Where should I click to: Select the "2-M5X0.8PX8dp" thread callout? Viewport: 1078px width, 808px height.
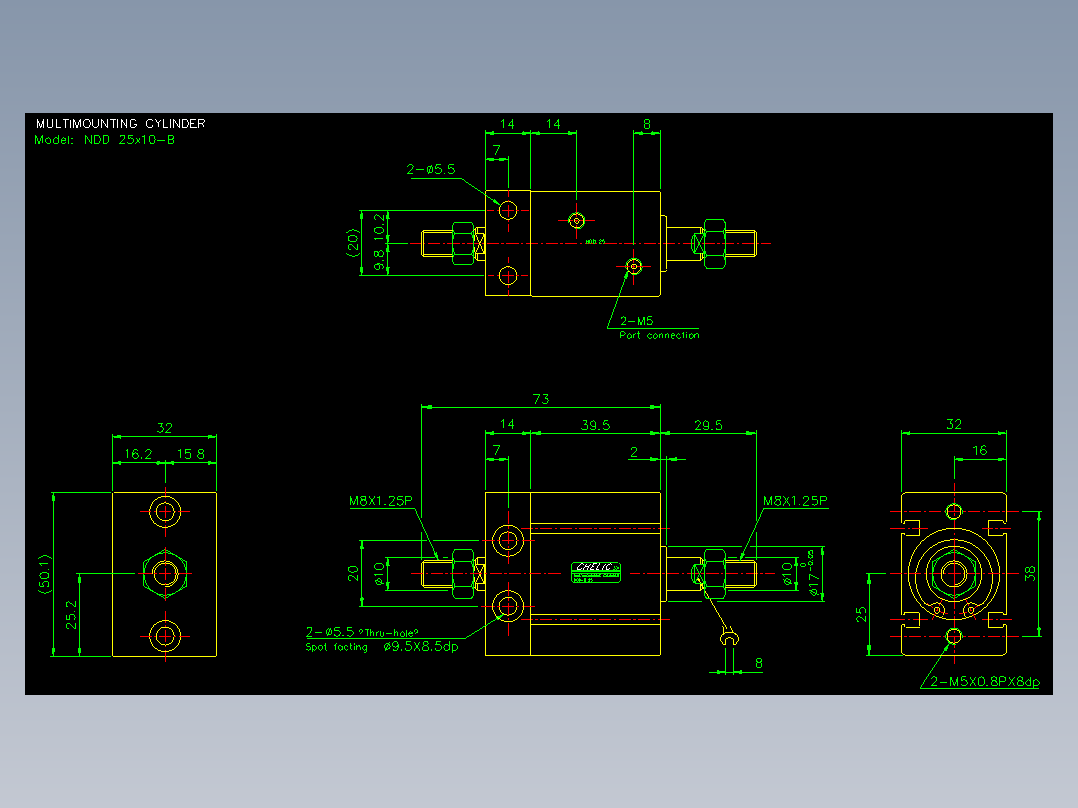[x=984, y=681]
